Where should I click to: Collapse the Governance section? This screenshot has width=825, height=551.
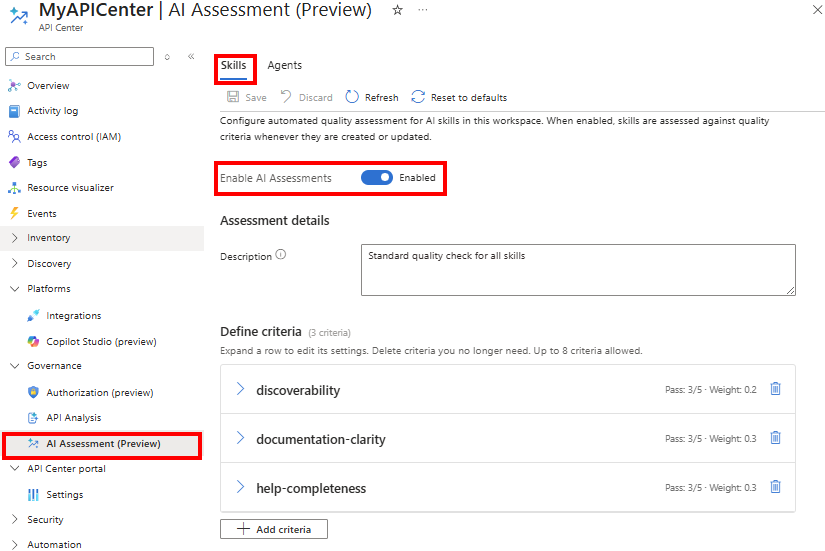pos(14,365)
